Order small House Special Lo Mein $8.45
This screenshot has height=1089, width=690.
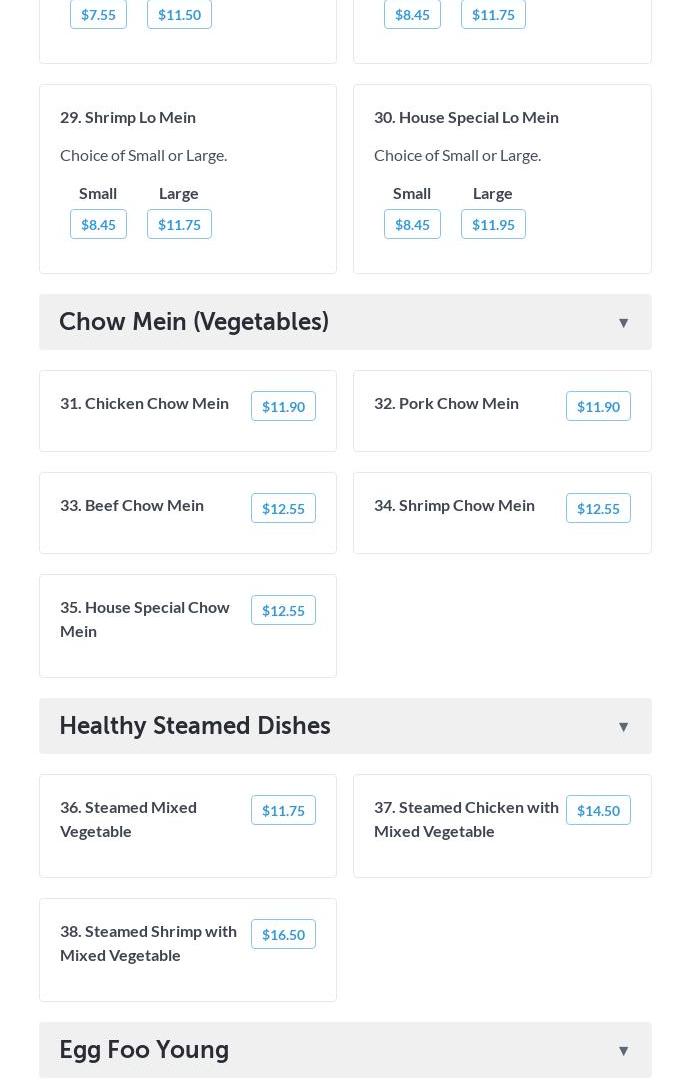pyautogui.click(x=412, y=224)
